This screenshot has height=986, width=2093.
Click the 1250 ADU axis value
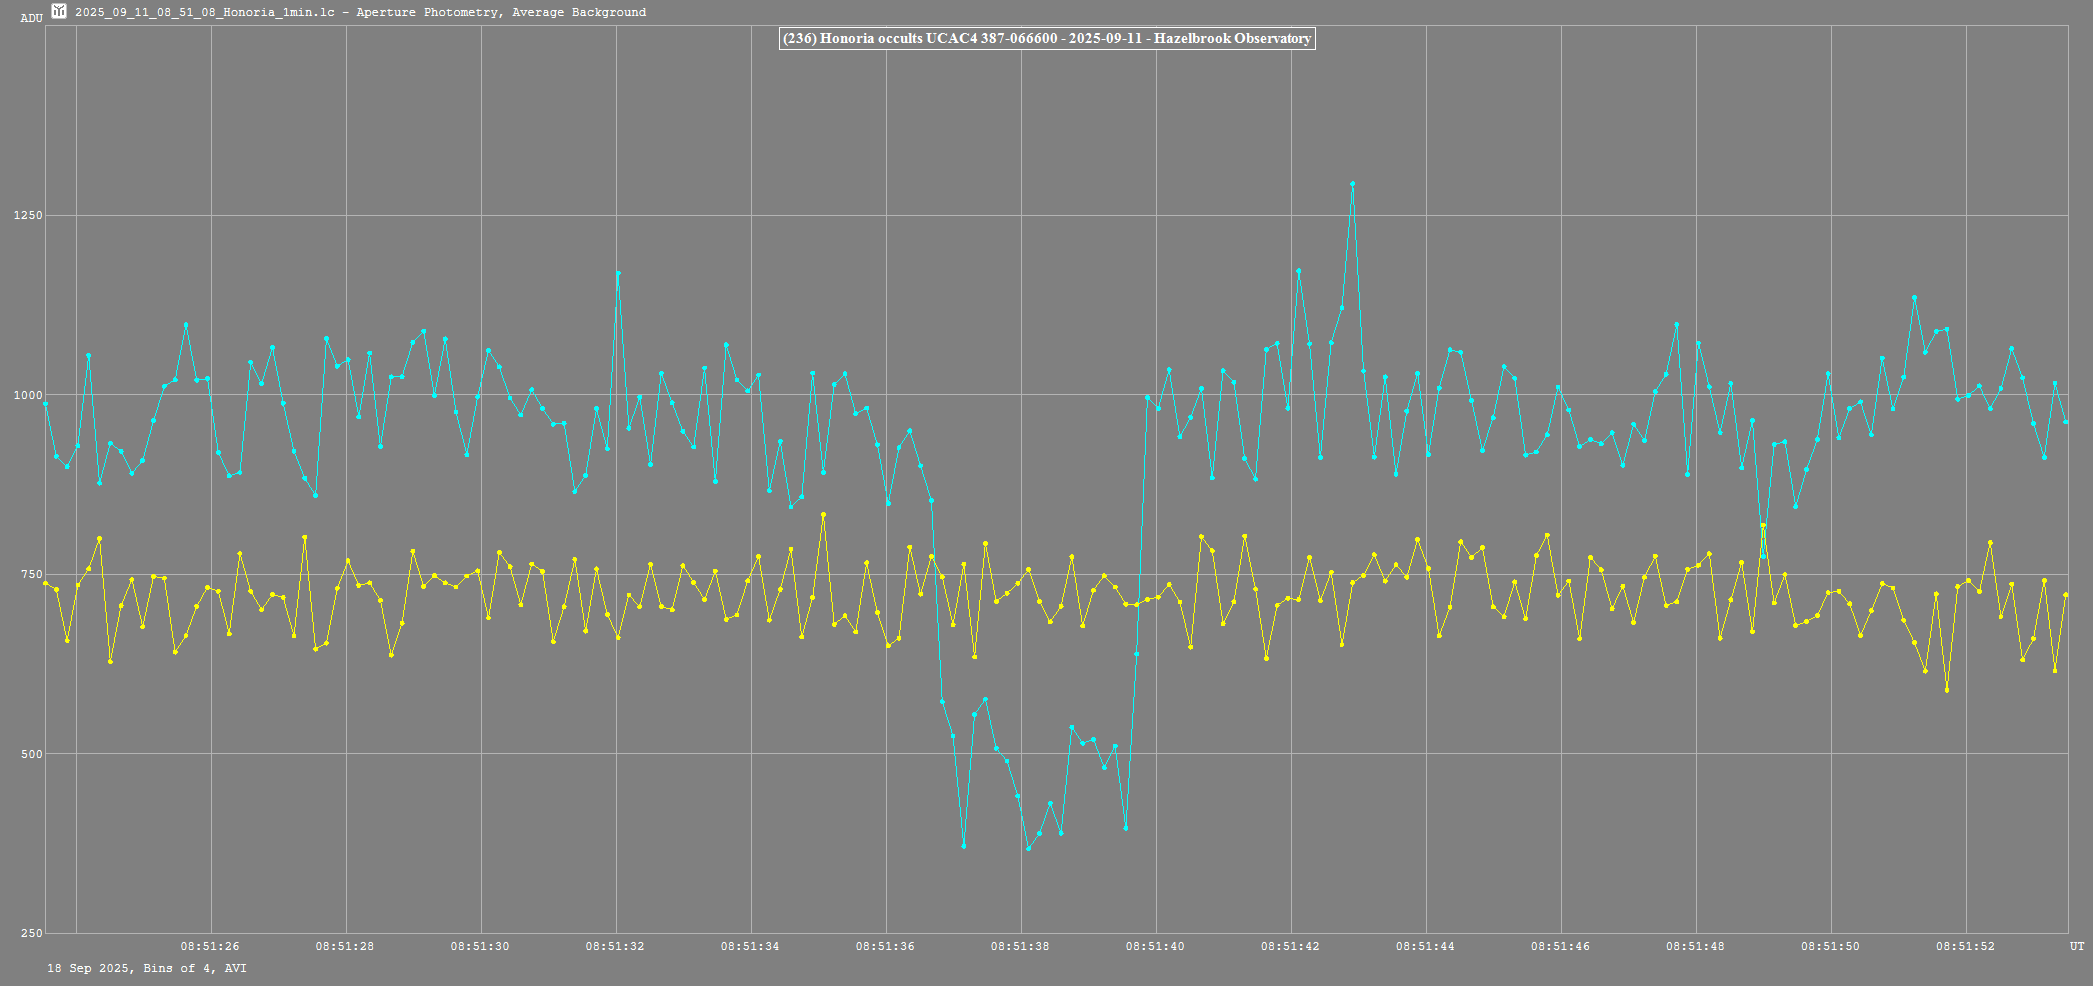click(28, 215)
